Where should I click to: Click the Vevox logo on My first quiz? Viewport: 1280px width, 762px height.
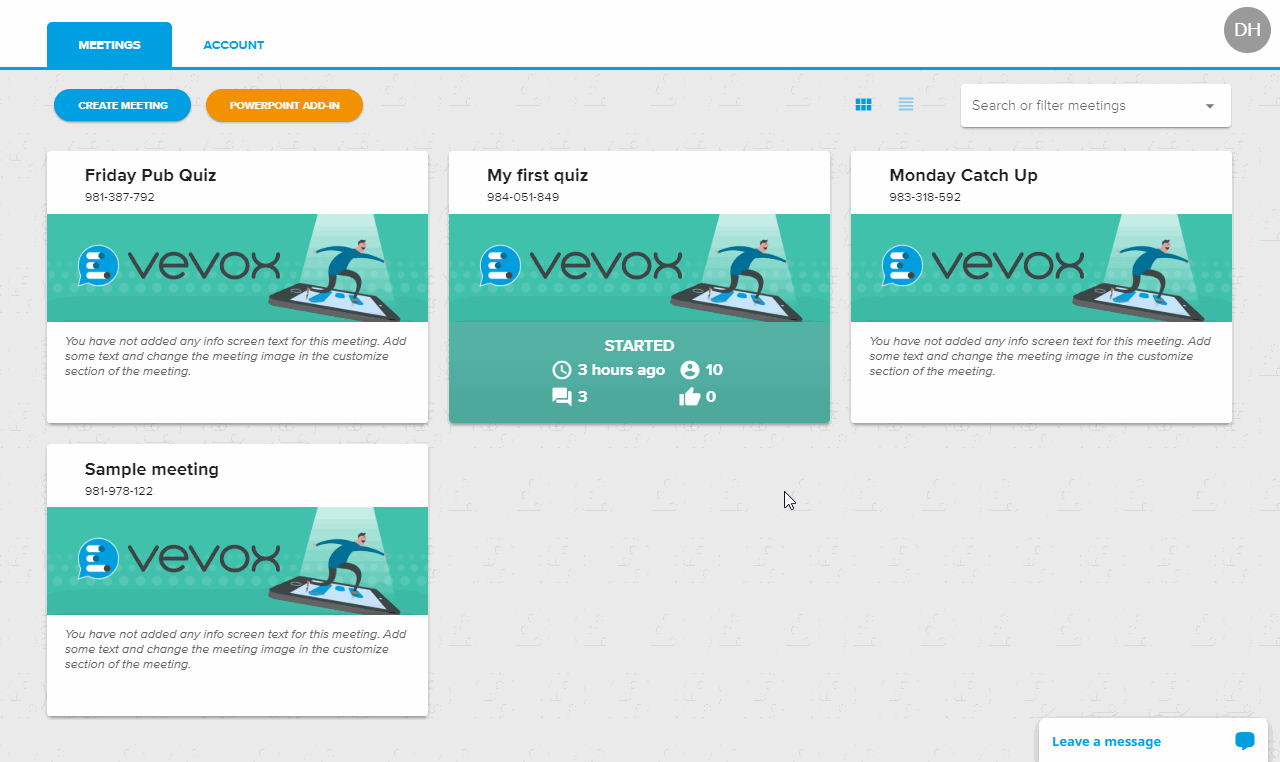[x=582, y=266]
